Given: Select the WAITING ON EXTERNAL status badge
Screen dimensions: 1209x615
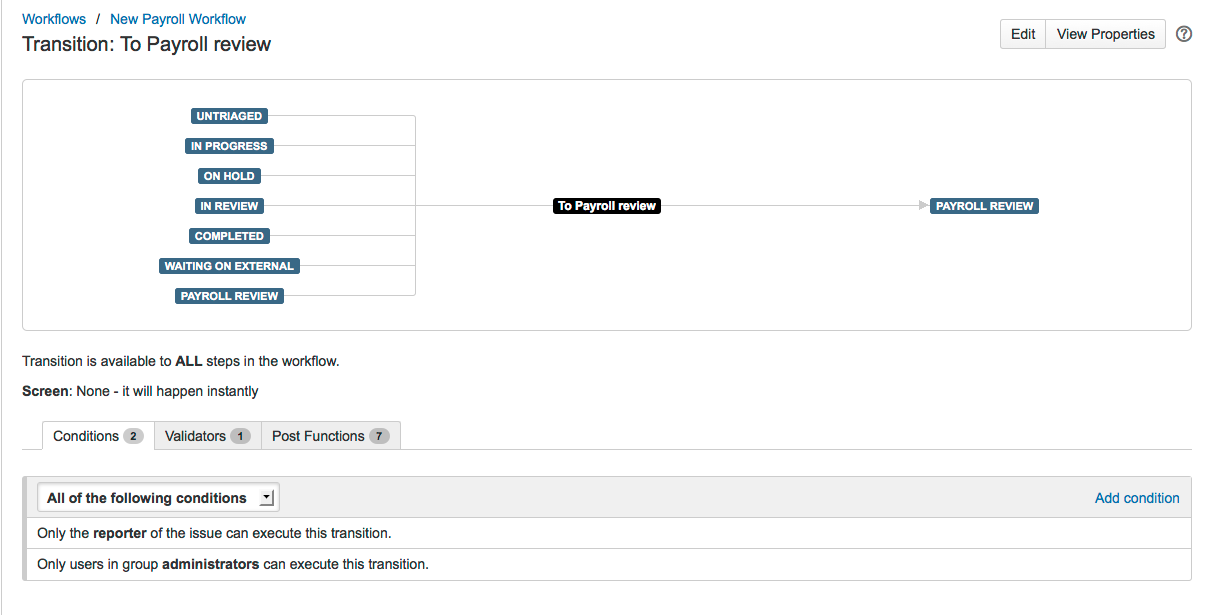Looking at the screenshot, I should click(x=229, y=266).
